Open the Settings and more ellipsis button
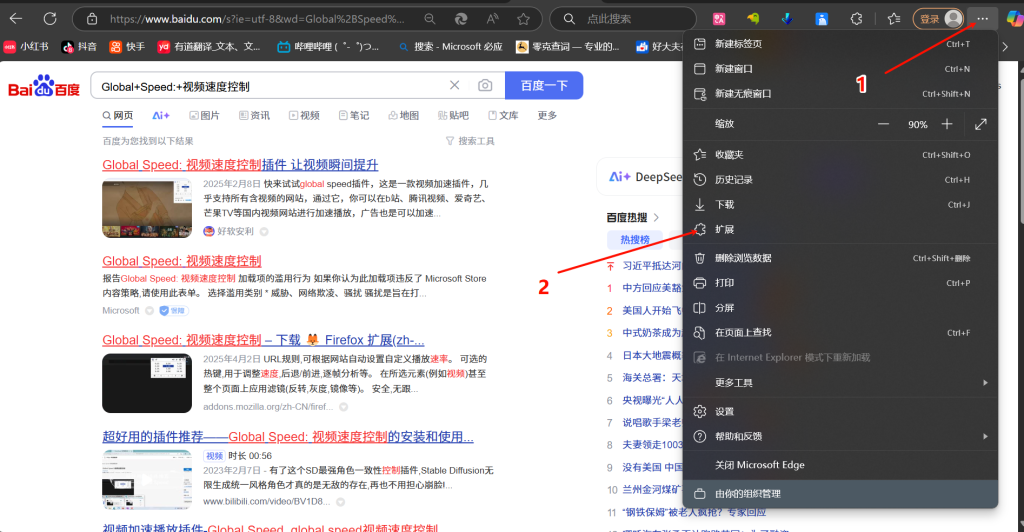1024x532 pixels. coord(982,19)
